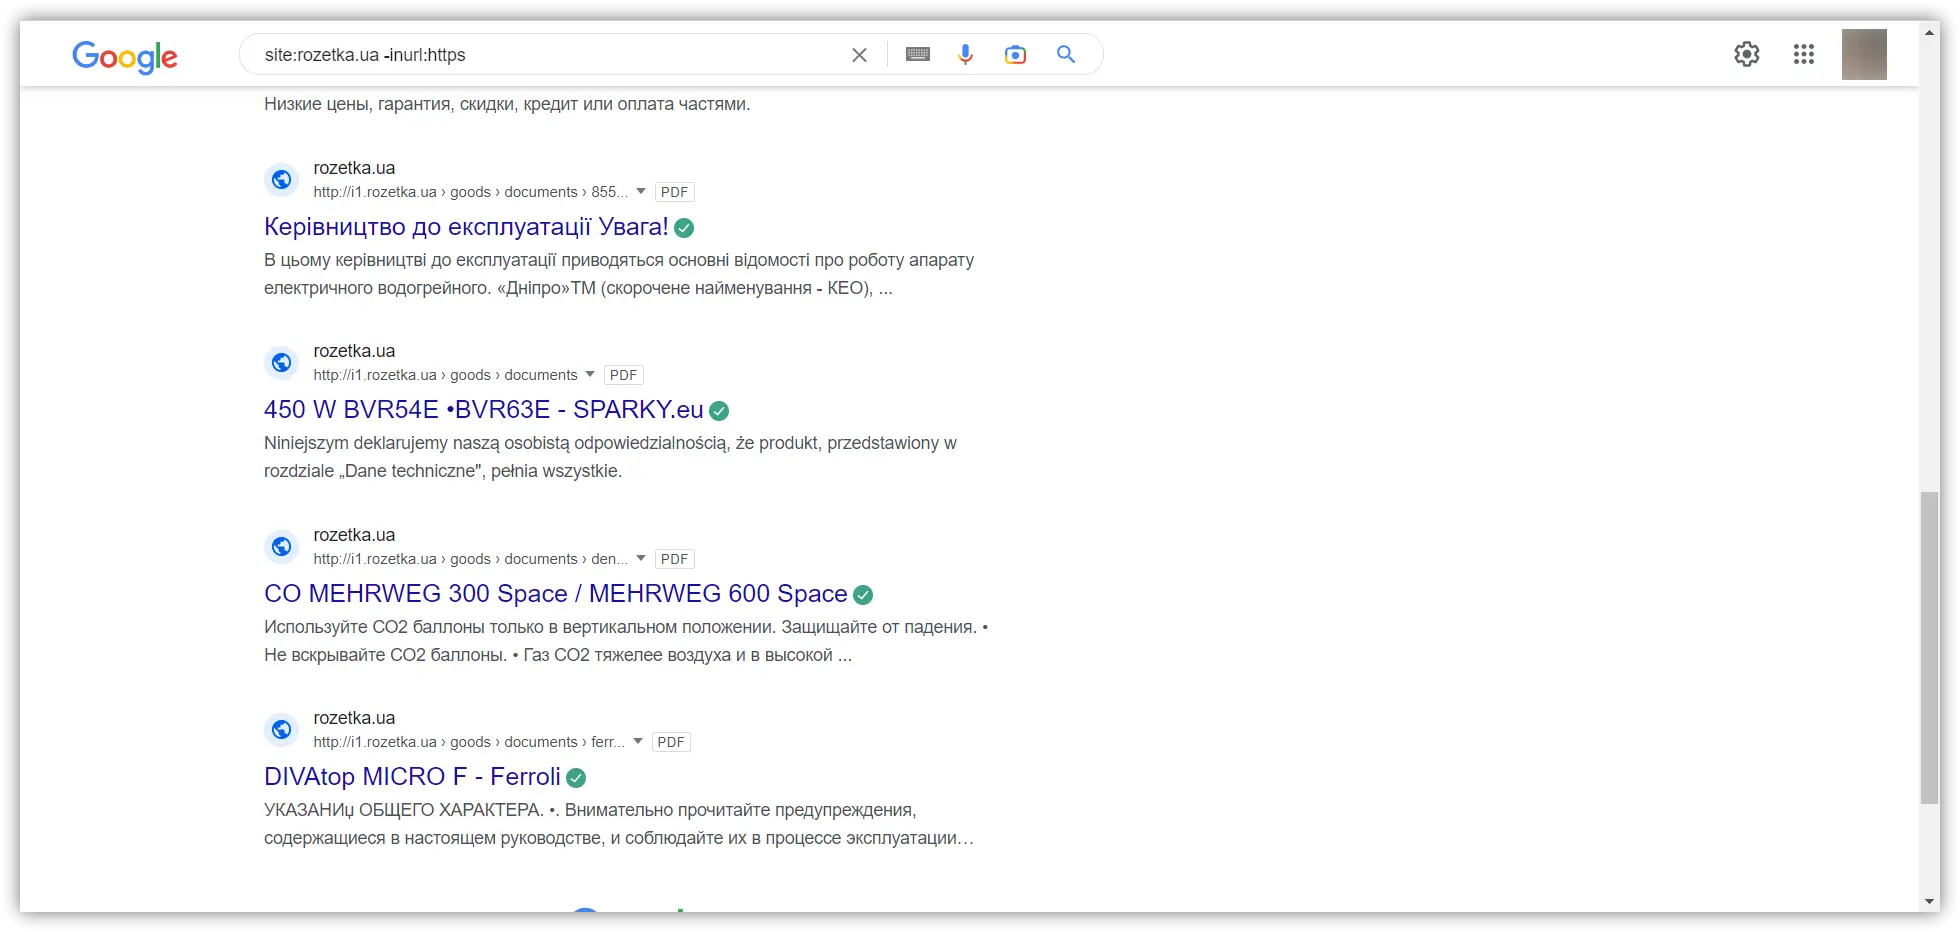Open CO MEHRWEG 300 Space result link

pyautogui.click(x=556, y=594)
